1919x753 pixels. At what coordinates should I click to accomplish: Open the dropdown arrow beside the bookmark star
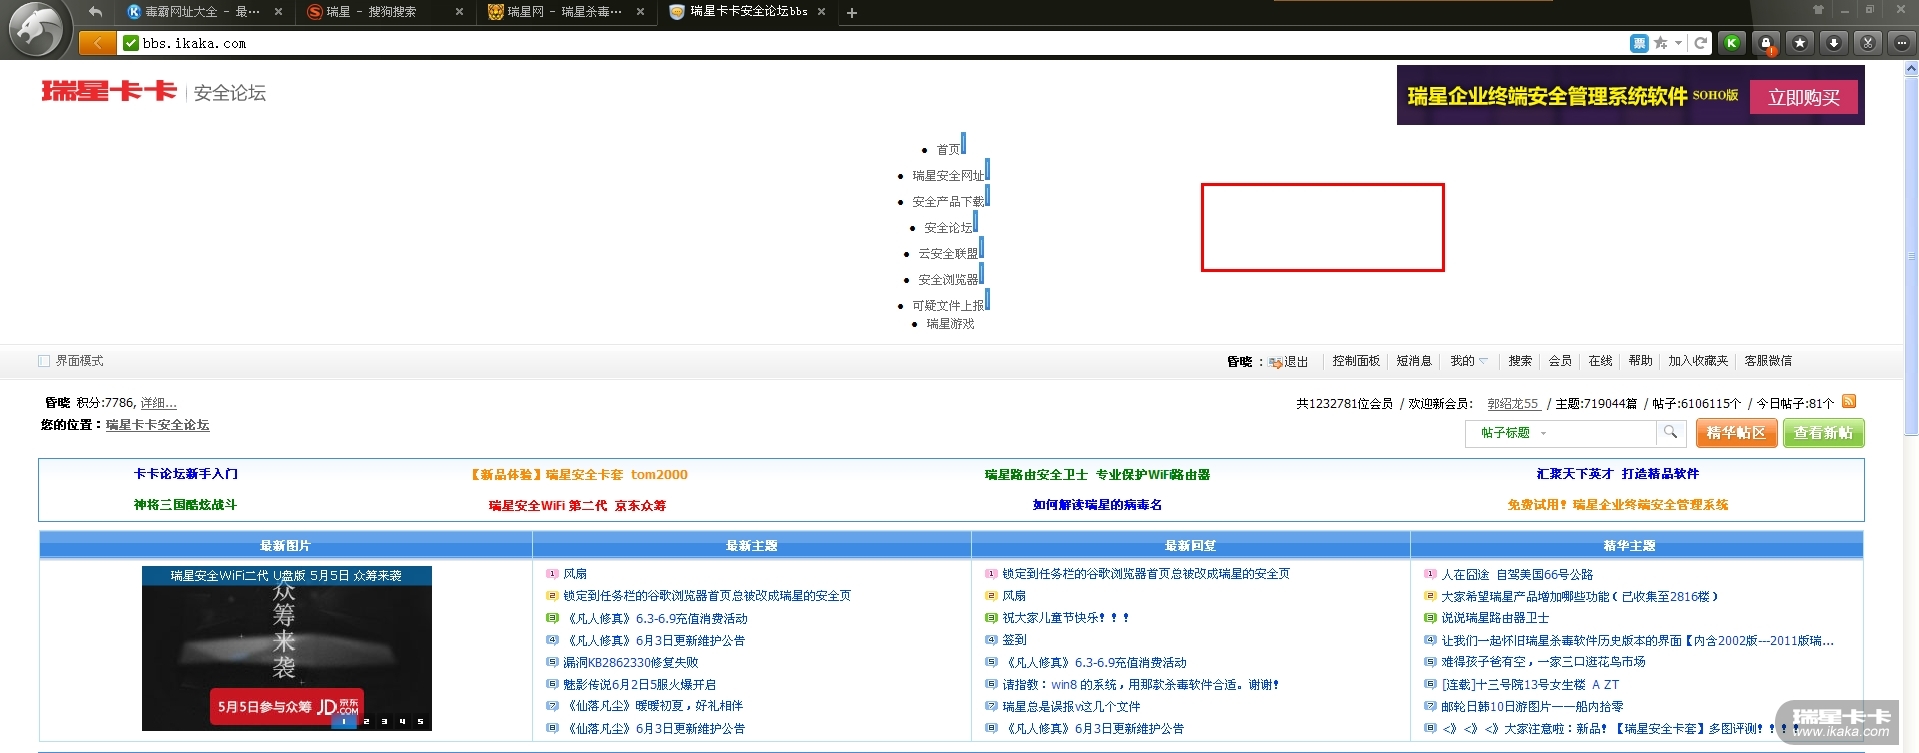(x=1678, y=43)
